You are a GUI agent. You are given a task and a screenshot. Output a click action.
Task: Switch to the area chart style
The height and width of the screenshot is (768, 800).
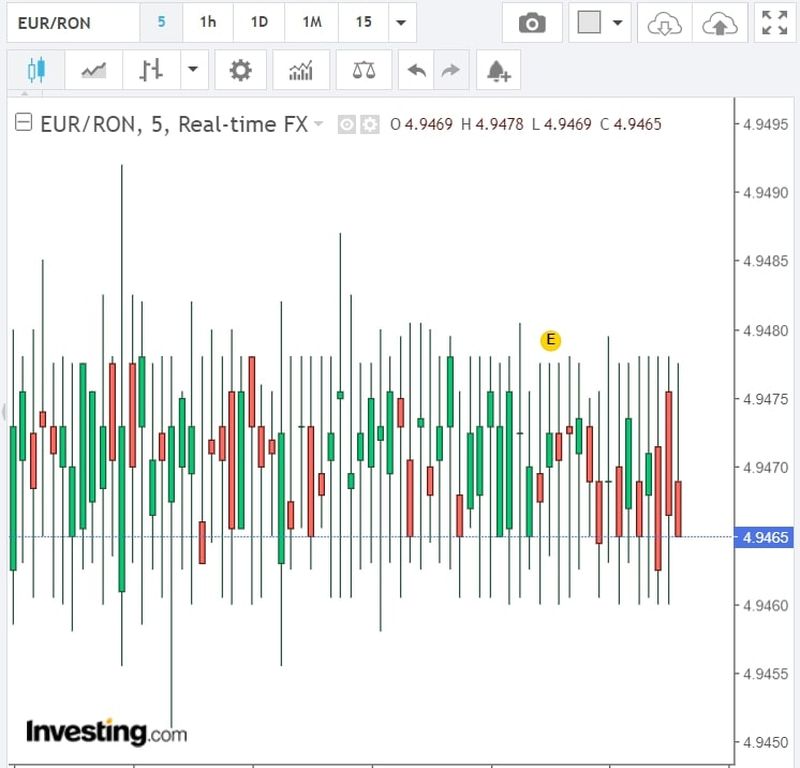click(94, 71)
